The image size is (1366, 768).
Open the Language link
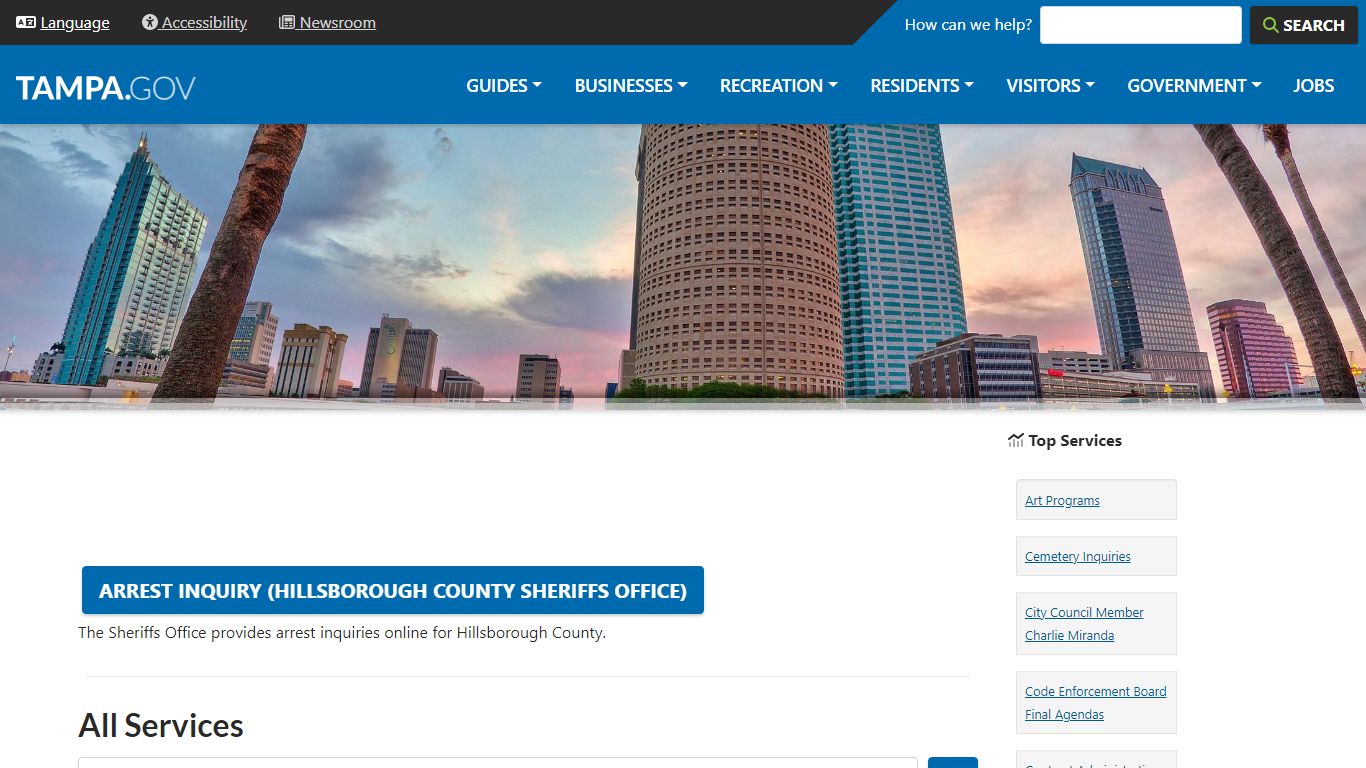pyautogui.click(x=75, y=23)
